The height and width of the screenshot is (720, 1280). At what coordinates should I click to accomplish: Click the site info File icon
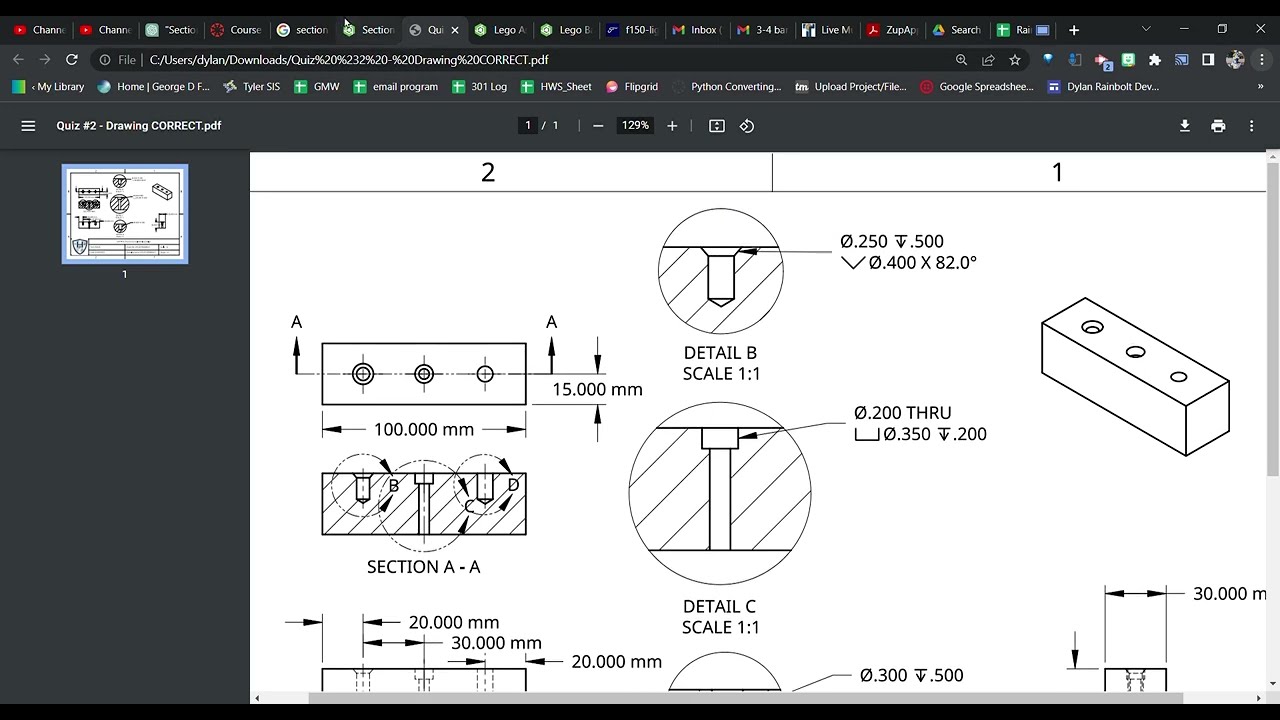(105, 60)
